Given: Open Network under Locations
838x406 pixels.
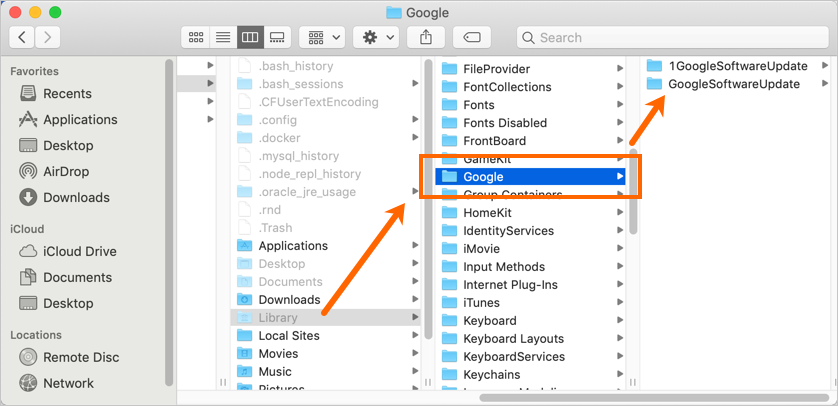Looking at the screenshot, I should (x=68, y=383).
